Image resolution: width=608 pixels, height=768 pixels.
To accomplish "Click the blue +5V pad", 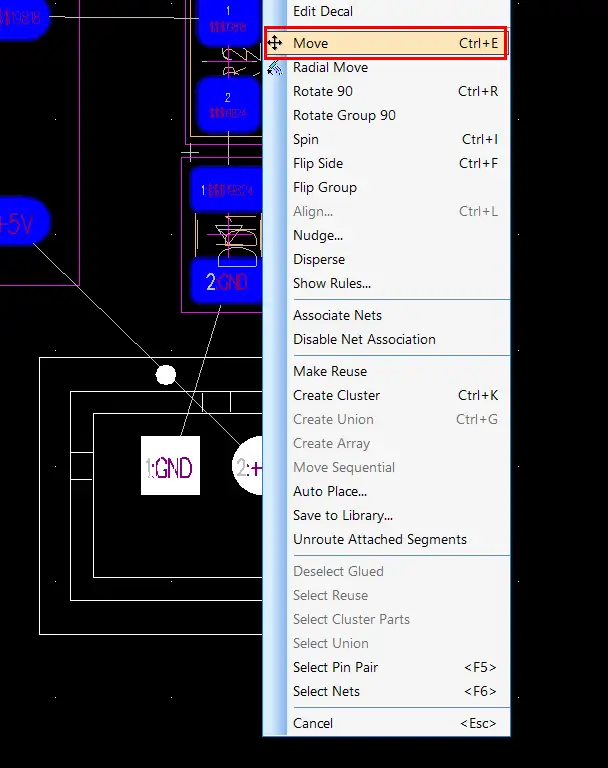I will point(24,222).
